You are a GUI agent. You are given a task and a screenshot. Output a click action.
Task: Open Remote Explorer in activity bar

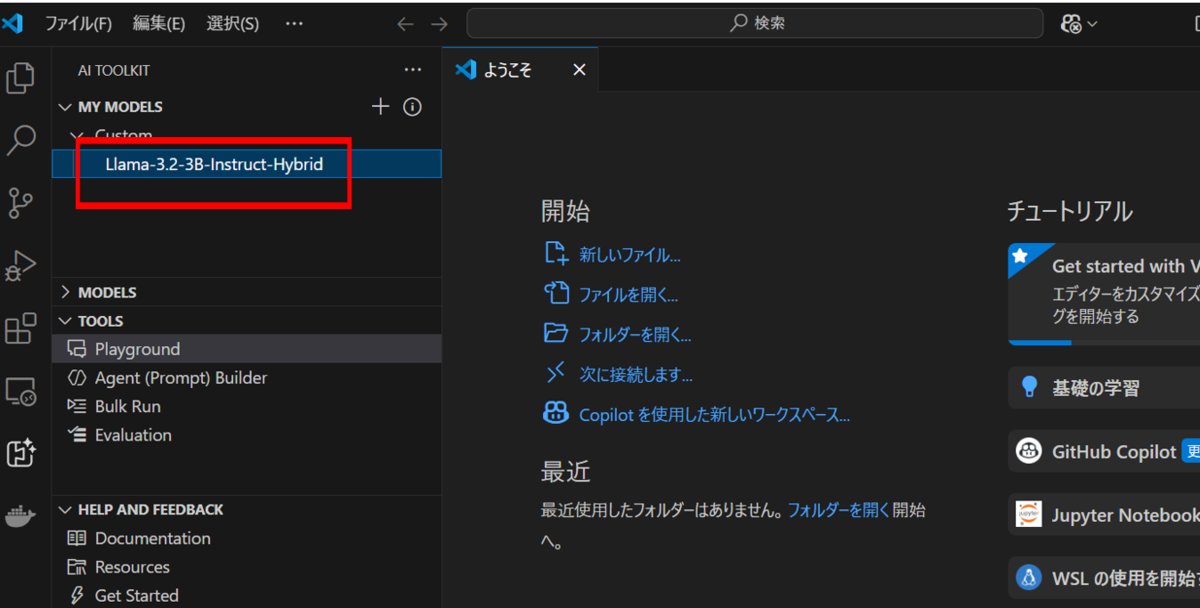pos(20,391)
